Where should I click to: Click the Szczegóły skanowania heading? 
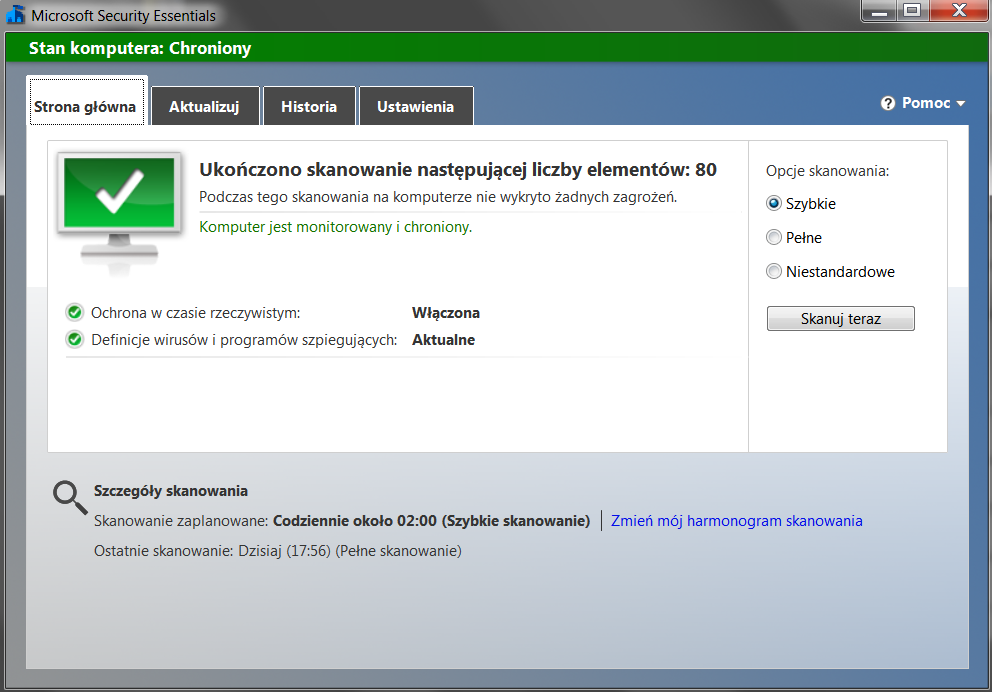tap(171, 491)
